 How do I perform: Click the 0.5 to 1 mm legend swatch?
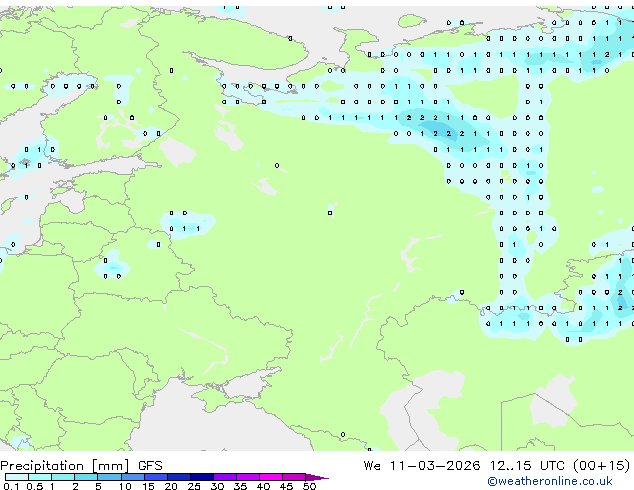click(40, 477)
